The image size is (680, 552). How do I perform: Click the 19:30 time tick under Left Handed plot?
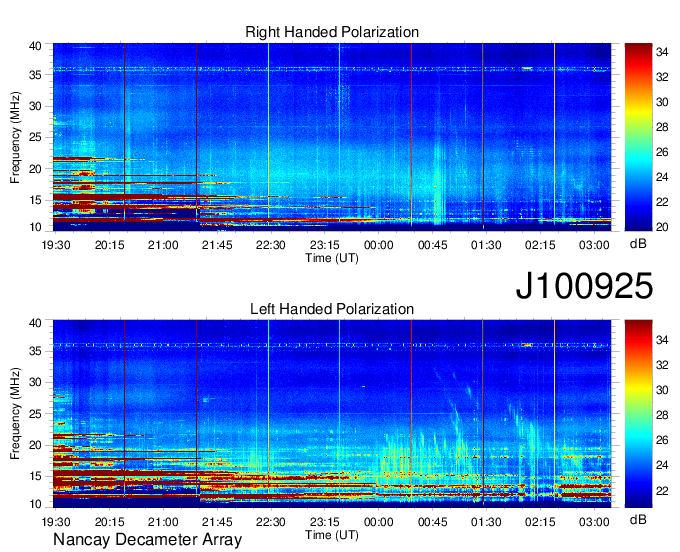(x=56, y=522)
